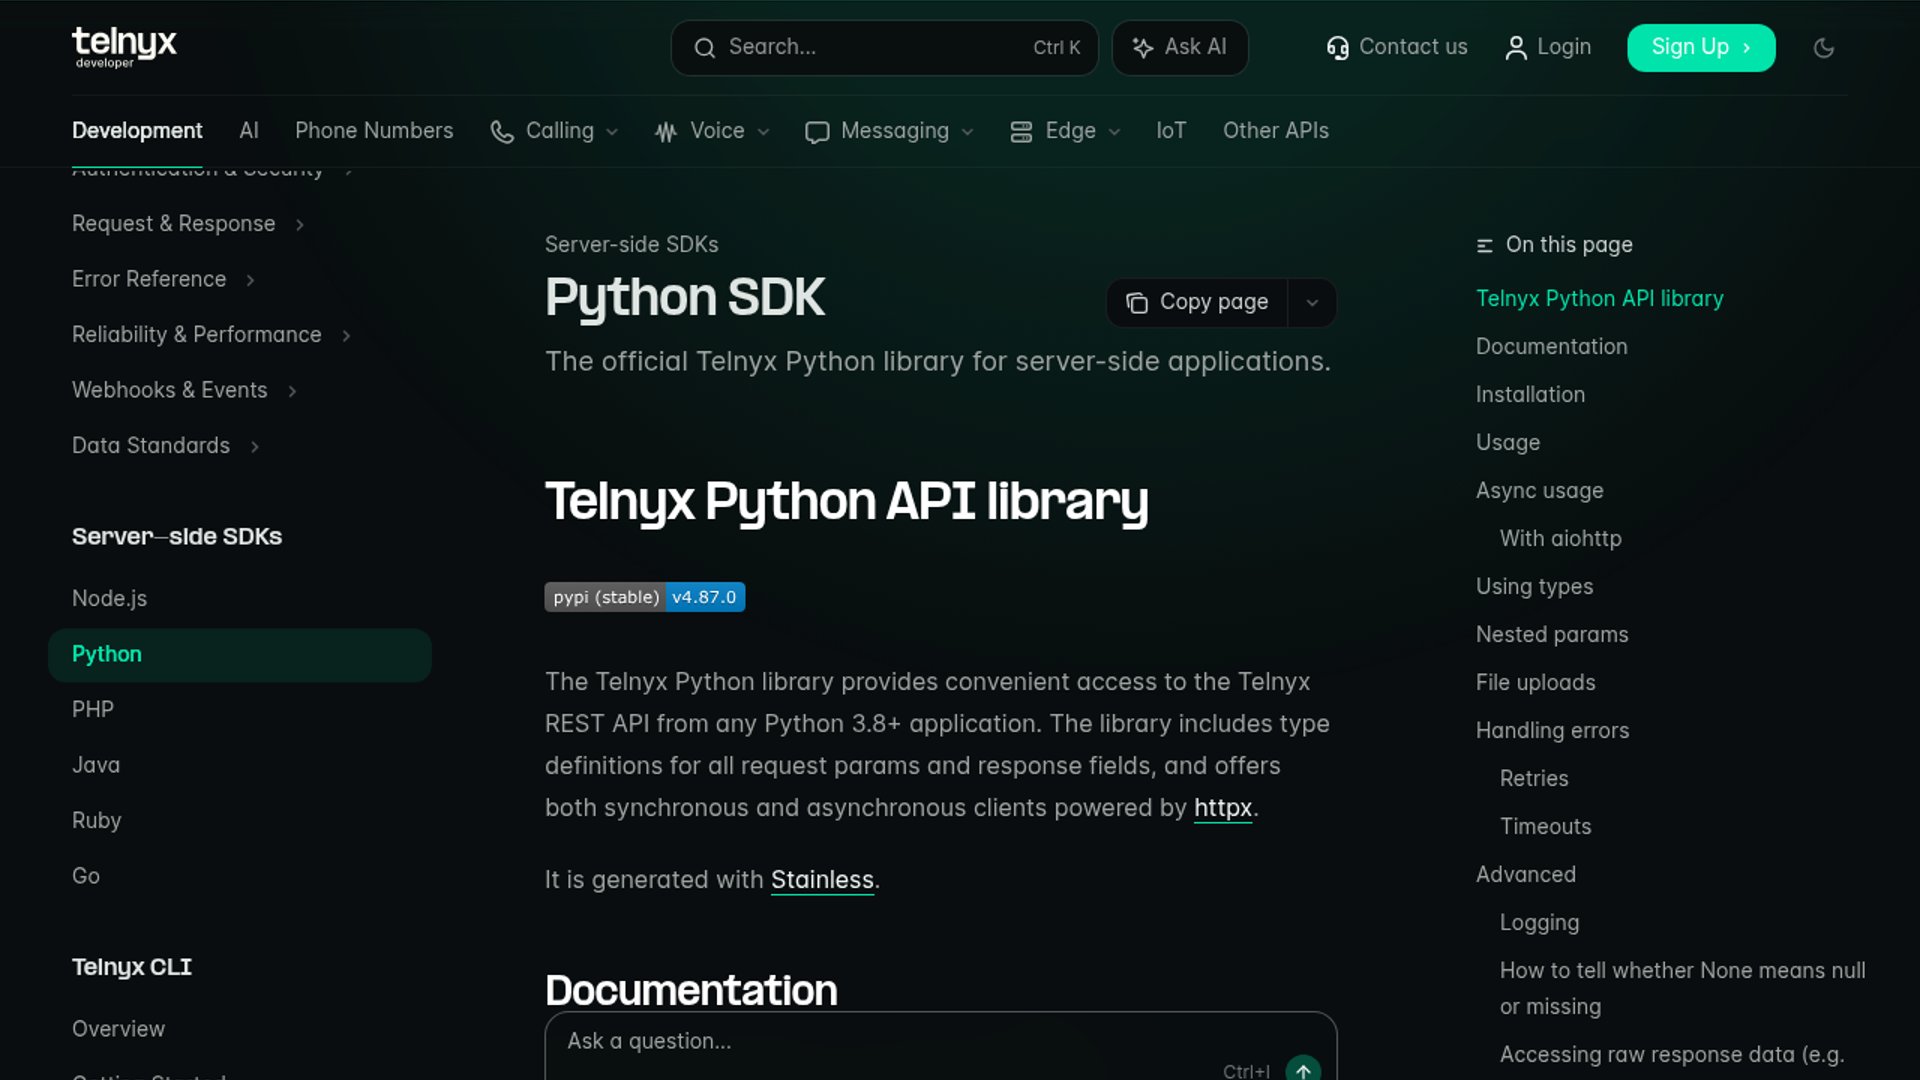1920x1080 pixels.
Task: Open the IoT navigation tab
Action: pos(1170,131)
